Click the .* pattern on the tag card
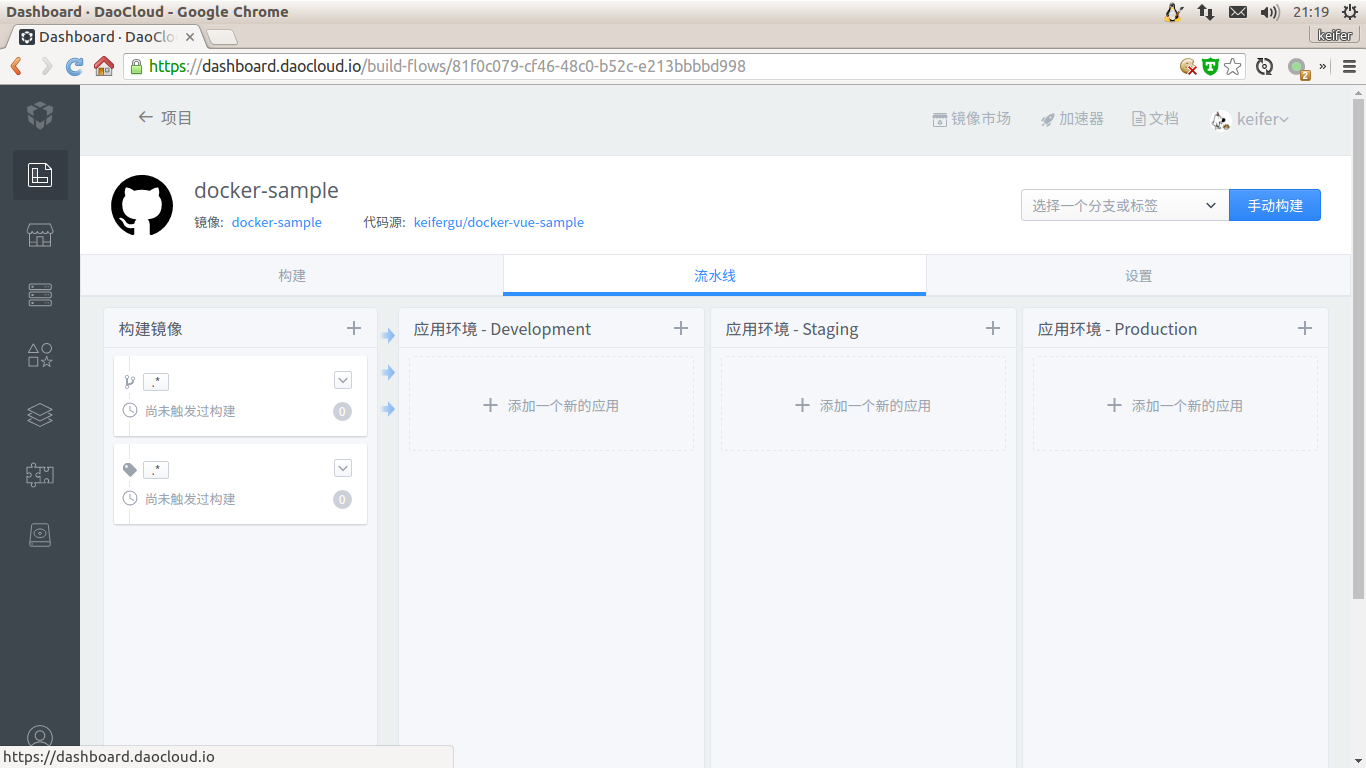Viewport: 1366px width, 768px height. [x=156, y=469]
